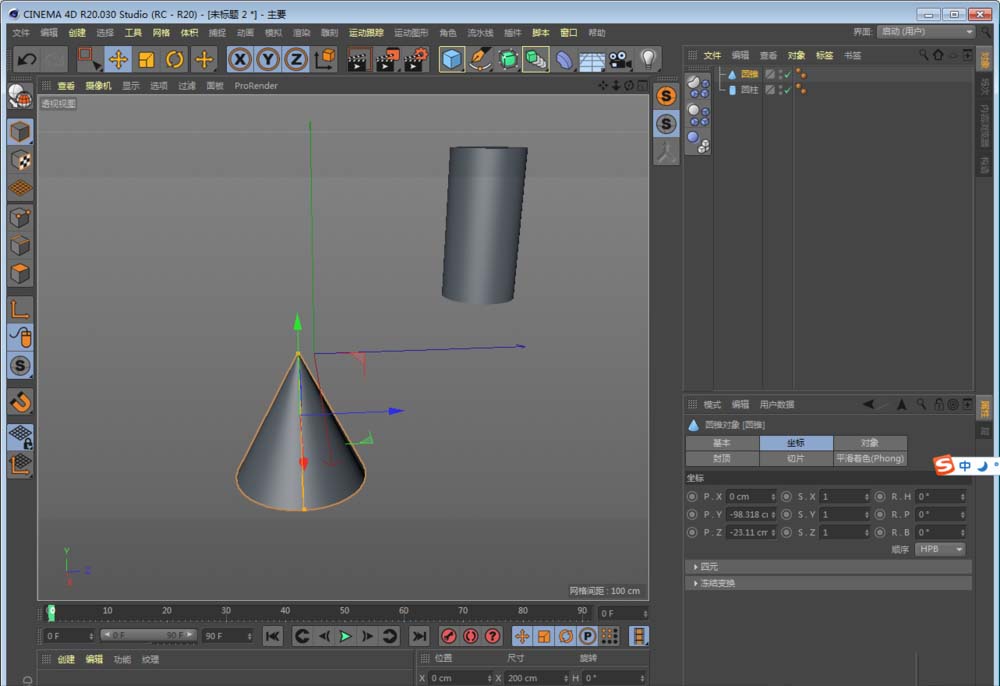Lock the X axis toolbar icon
1000x686 pixels.
click(x=240, y=59)
